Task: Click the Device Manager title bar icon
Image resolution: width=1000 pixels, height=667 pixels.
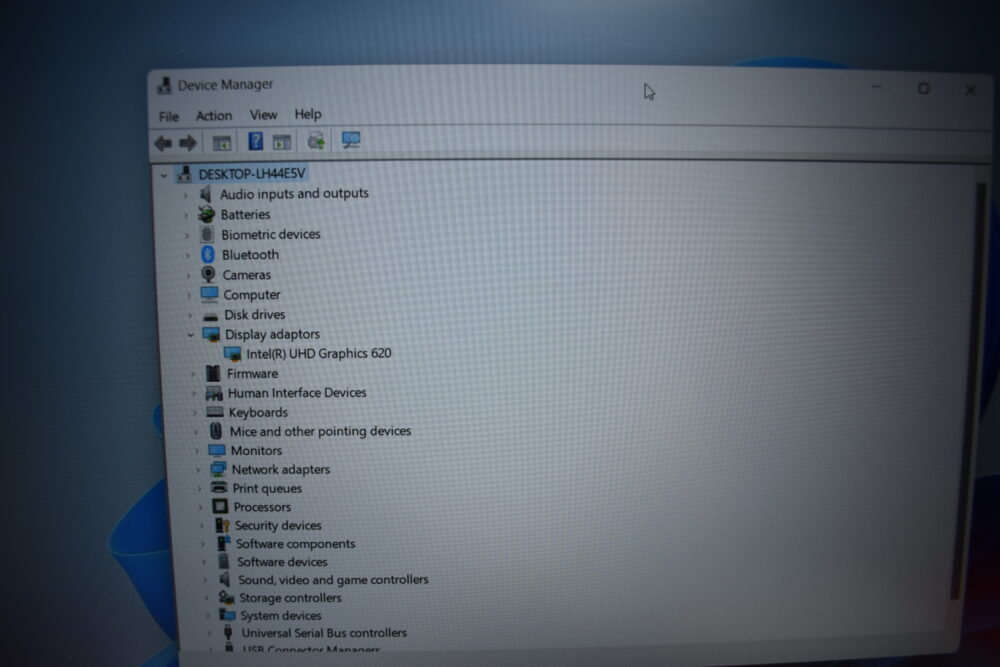Action: (165, 85)
